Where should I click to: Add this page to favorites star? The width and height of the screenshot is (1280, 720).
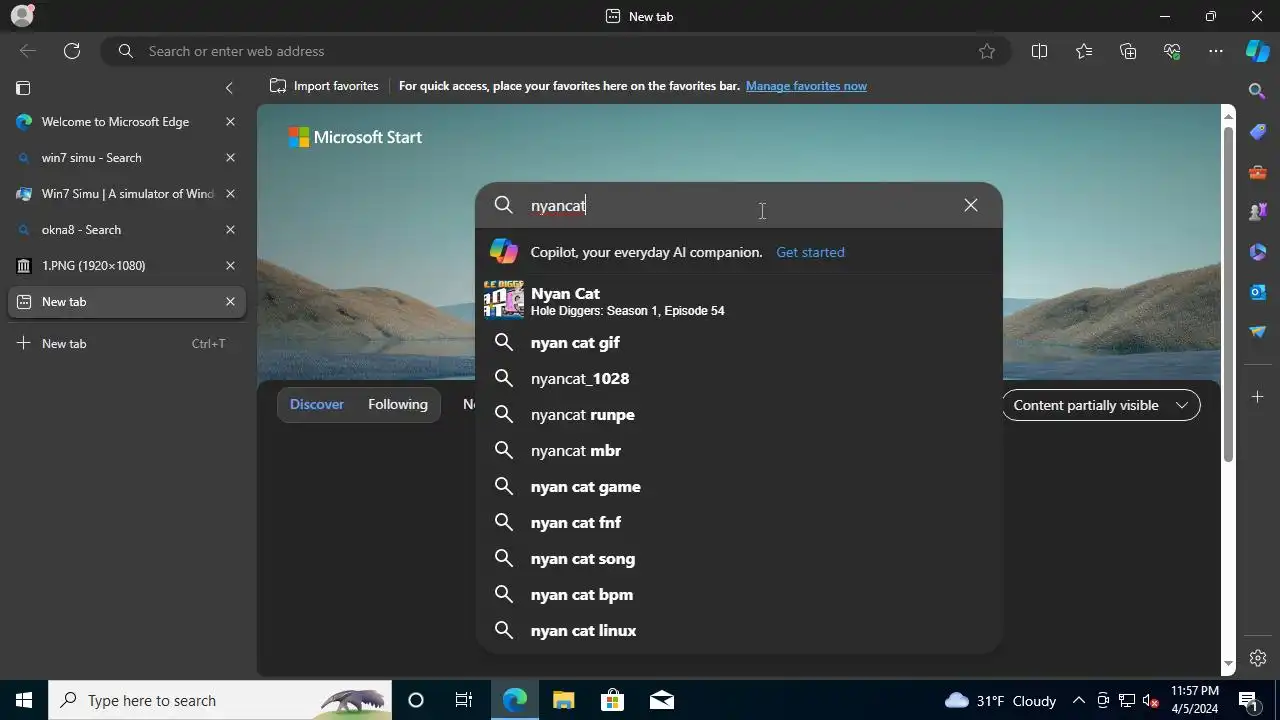point(987,51)
